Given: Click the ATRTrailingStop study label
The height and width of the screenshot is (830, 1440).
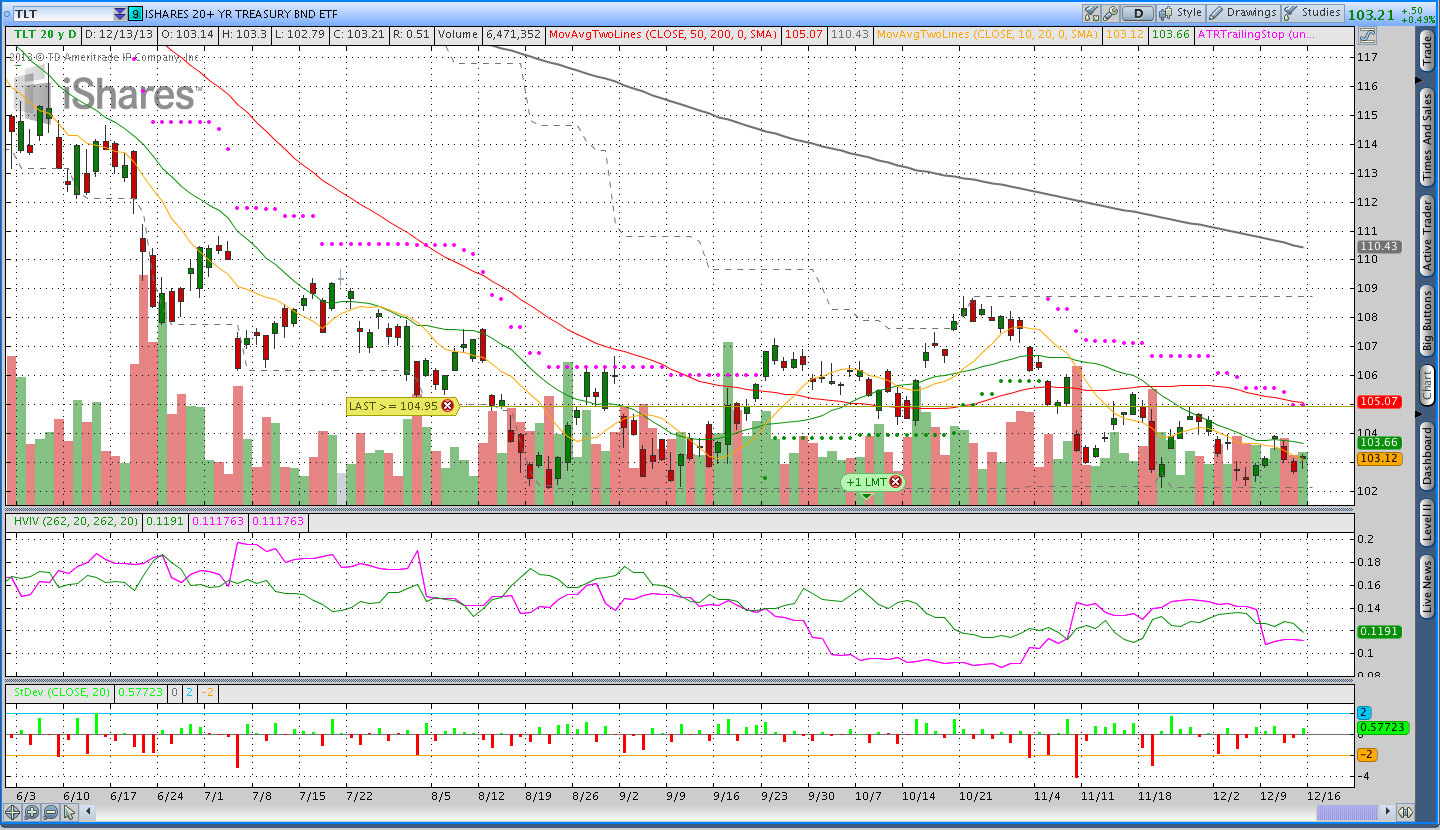Looking at the screenshot, I should (x=1256, y=34).
